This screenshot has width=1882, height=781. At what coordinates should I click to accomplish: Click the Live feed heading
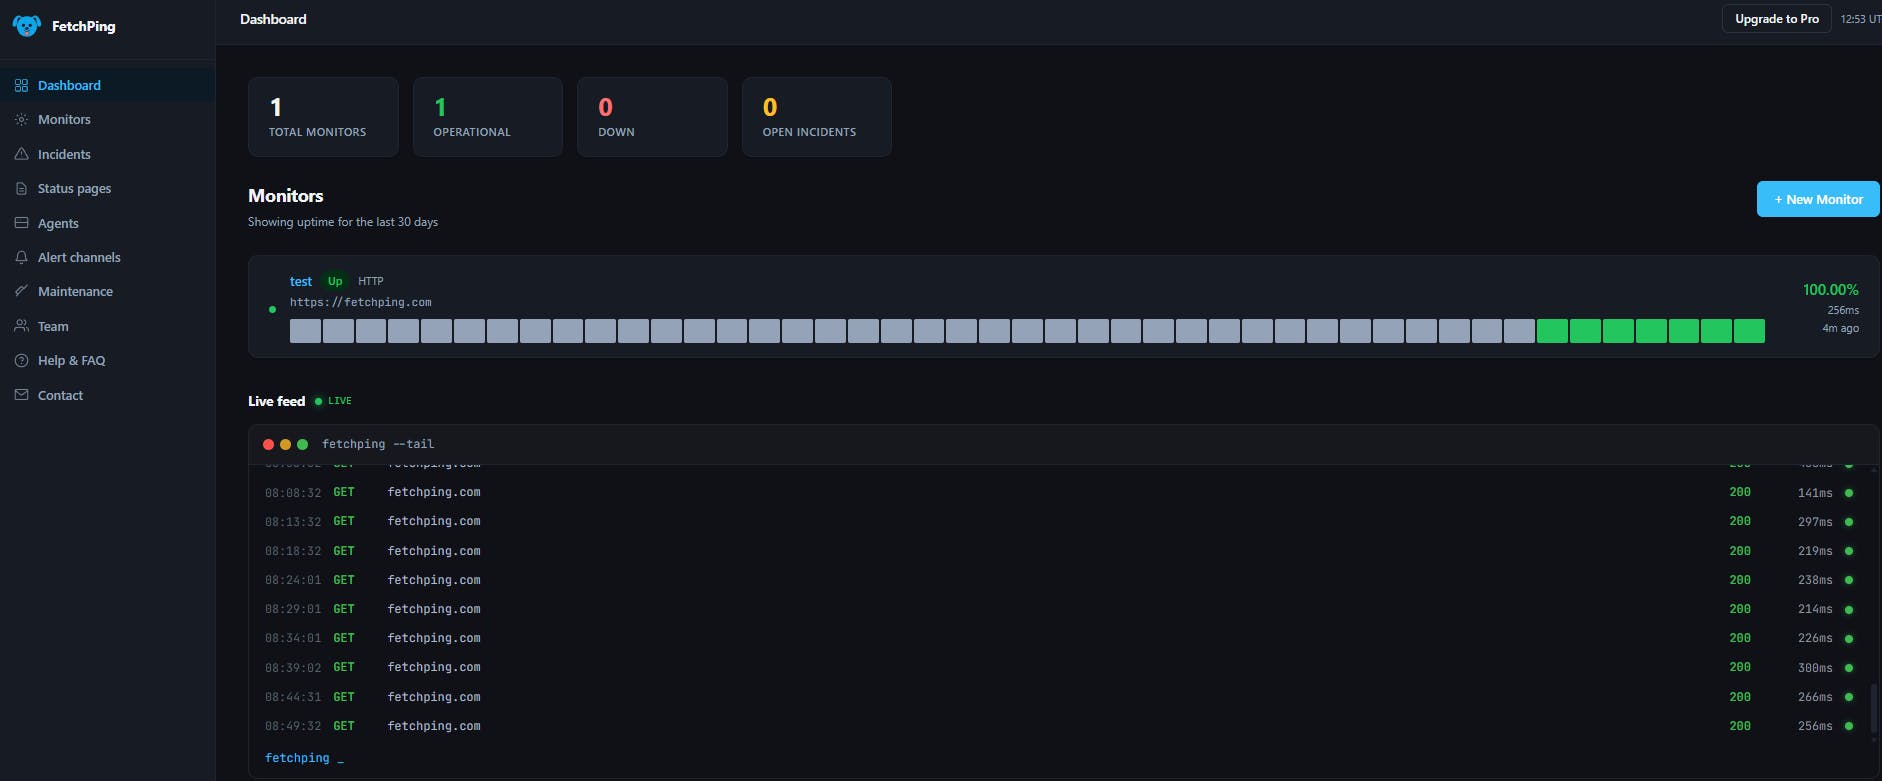(276, 401)
